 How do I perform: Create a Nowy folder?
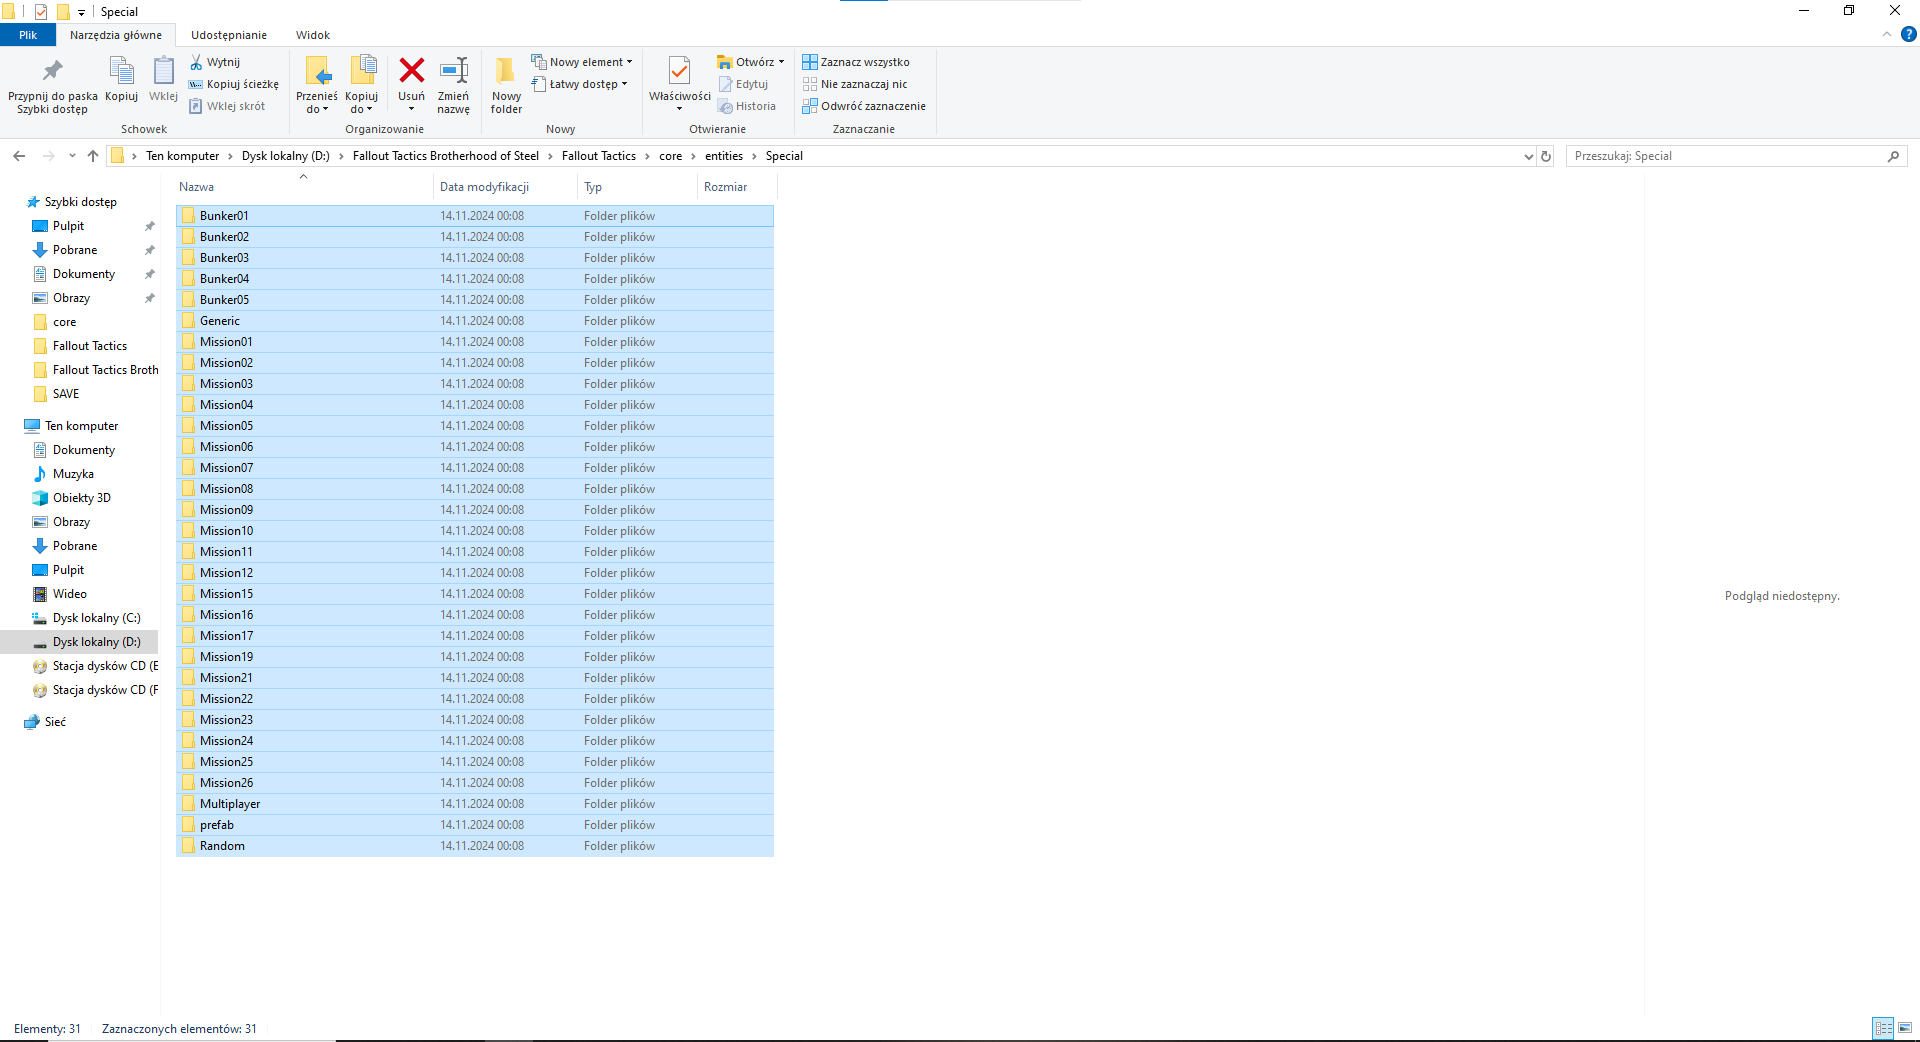point(506,86)
